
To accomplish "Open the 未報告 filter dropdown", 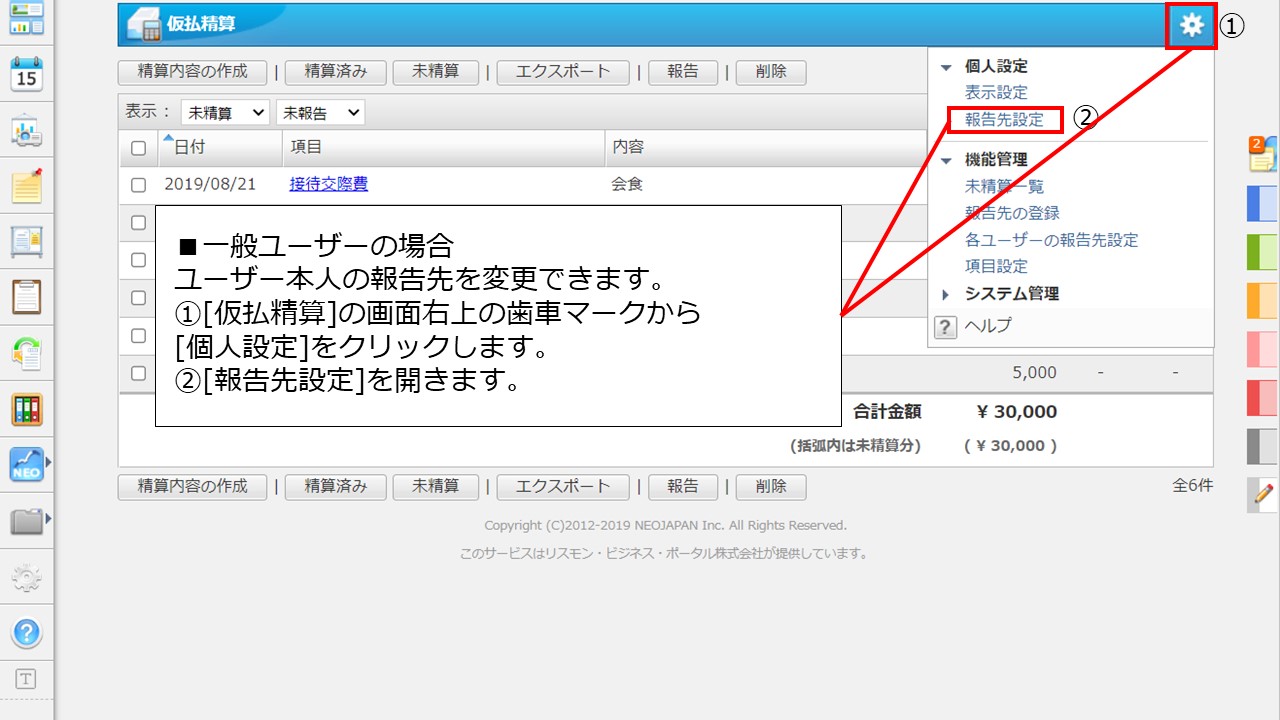I will [x=320, y=113].
